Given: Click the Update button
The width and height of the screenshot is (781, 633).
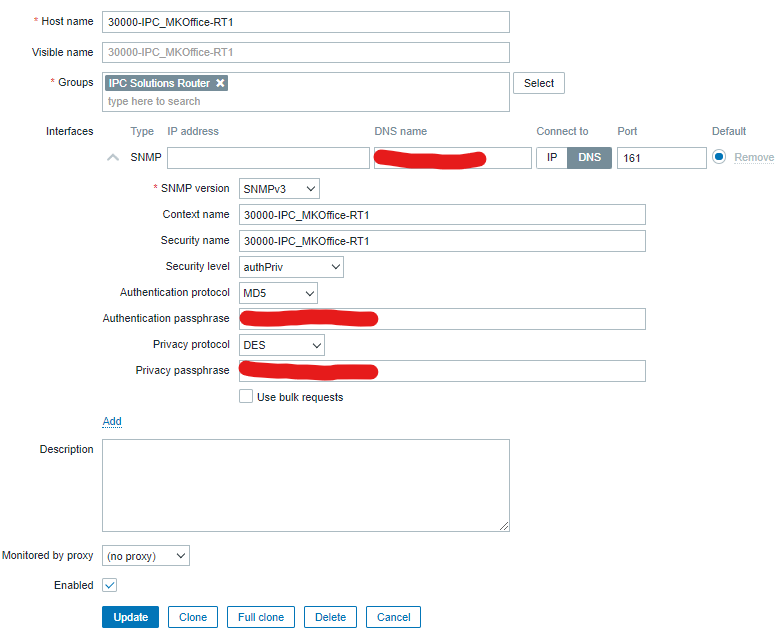Looking at the screenshot, I should [x=130, y=617].
